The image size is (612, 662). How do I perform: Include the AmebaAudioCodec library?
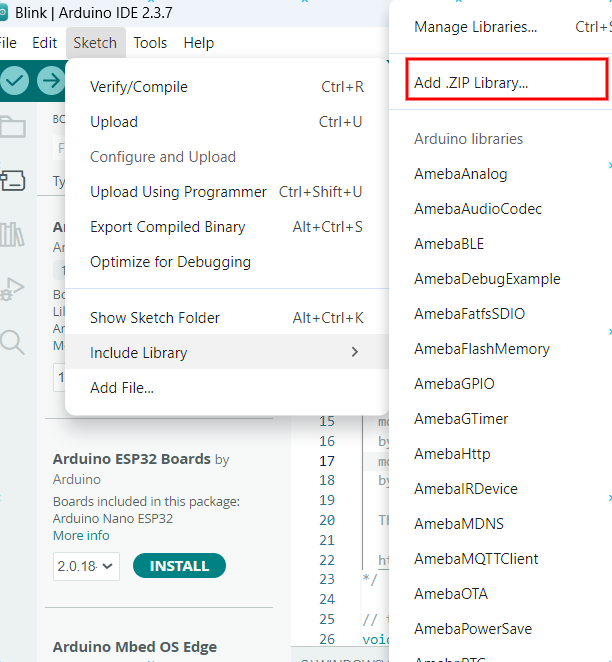click(501, 209)
